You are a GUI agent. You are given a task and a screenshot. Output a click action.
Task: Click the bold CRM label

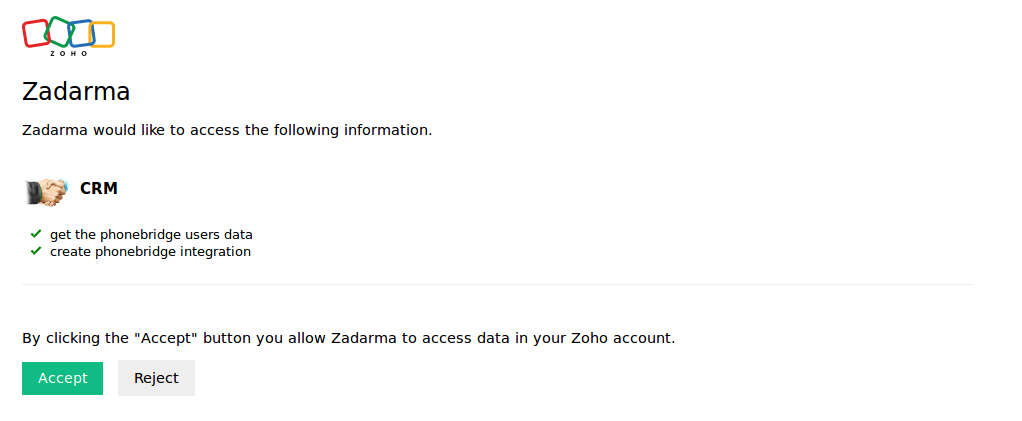99,188
